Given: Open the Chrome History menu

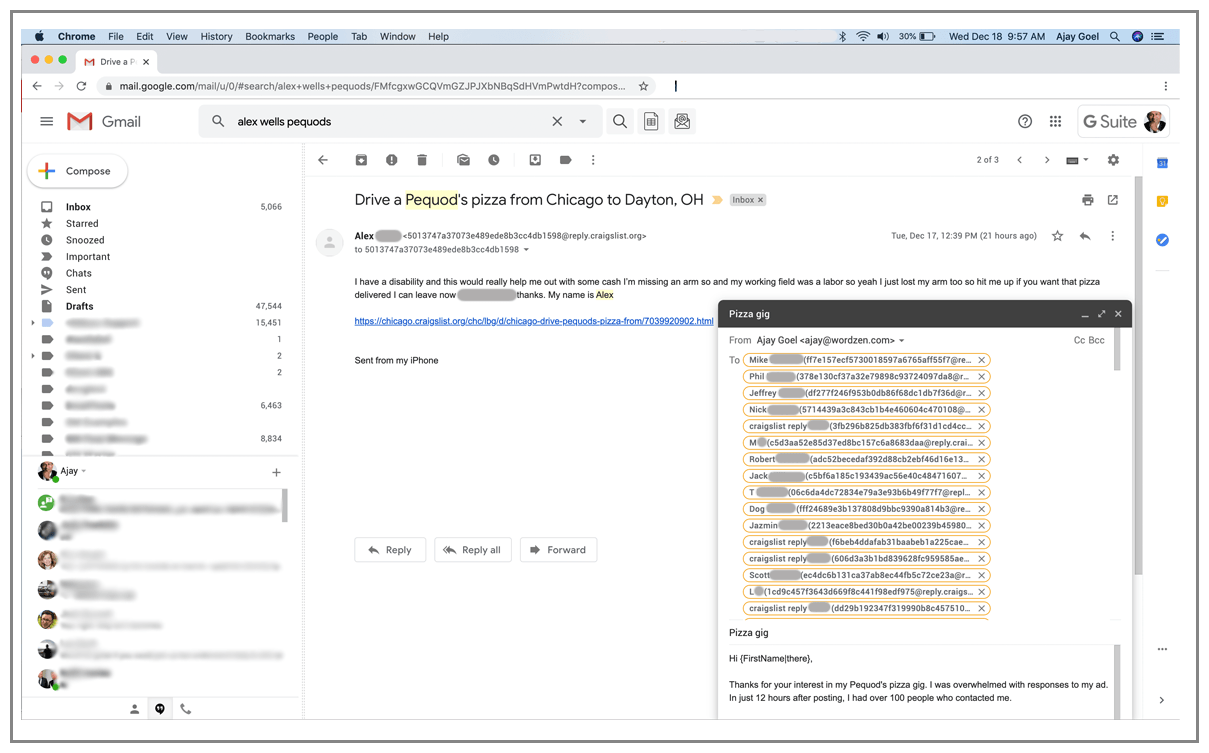Looking at the screenshot, I should [216, 36].
